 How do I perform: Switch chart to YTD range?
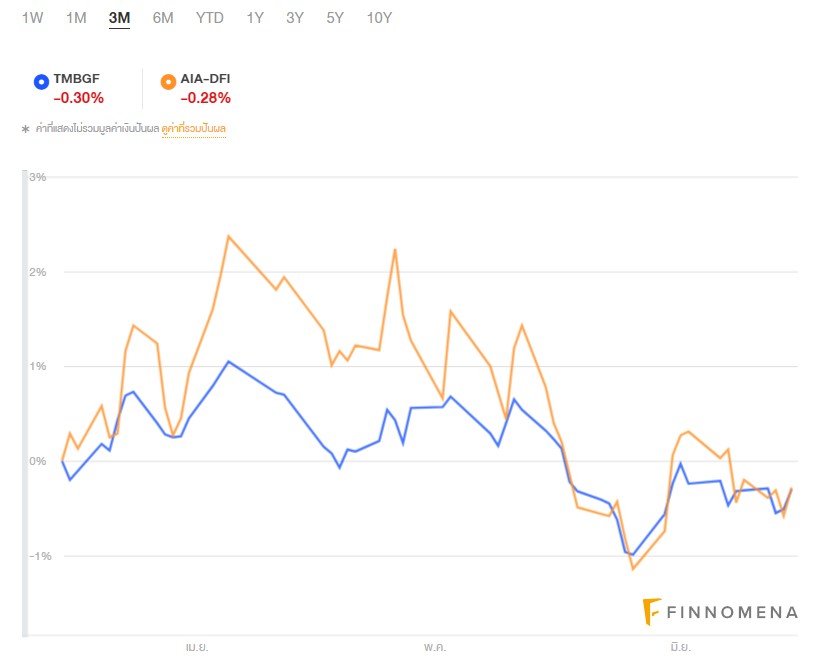pos(210,18)
